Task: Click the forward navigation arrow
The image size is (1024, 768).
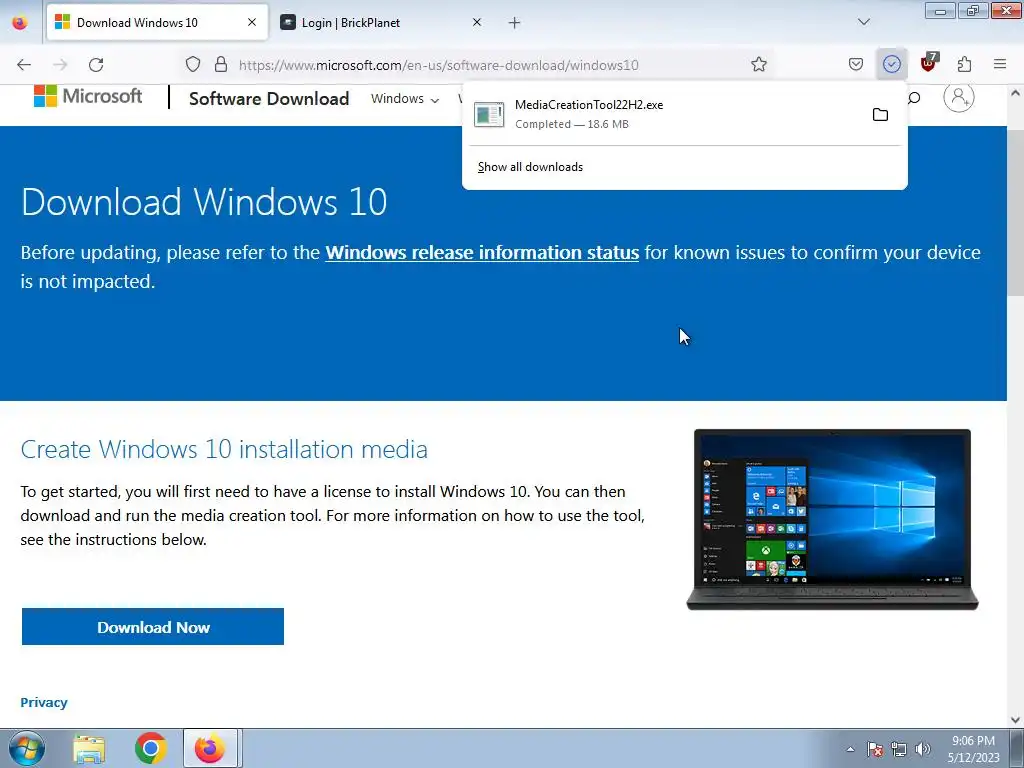Action: point(60,65)
